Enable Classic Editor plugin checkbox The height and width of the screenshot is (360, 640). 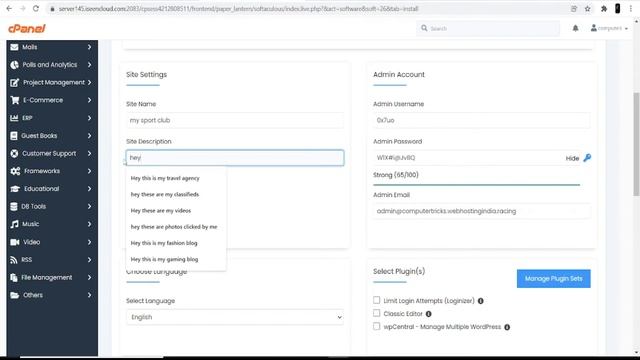pyautogui.click(x=376, y=313)
